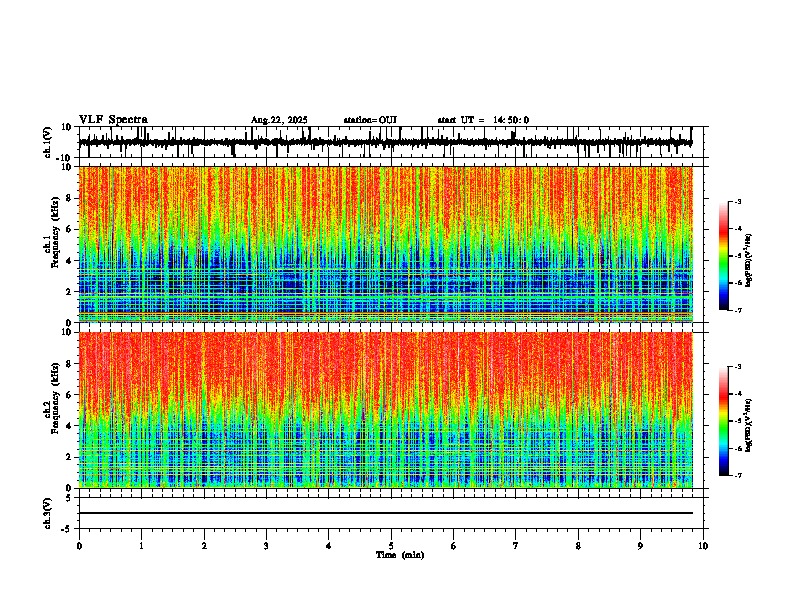Click the date label "Aug.22, 2025"
The width and height of the screenshot is (792, 612).
(x=279, y=120)
